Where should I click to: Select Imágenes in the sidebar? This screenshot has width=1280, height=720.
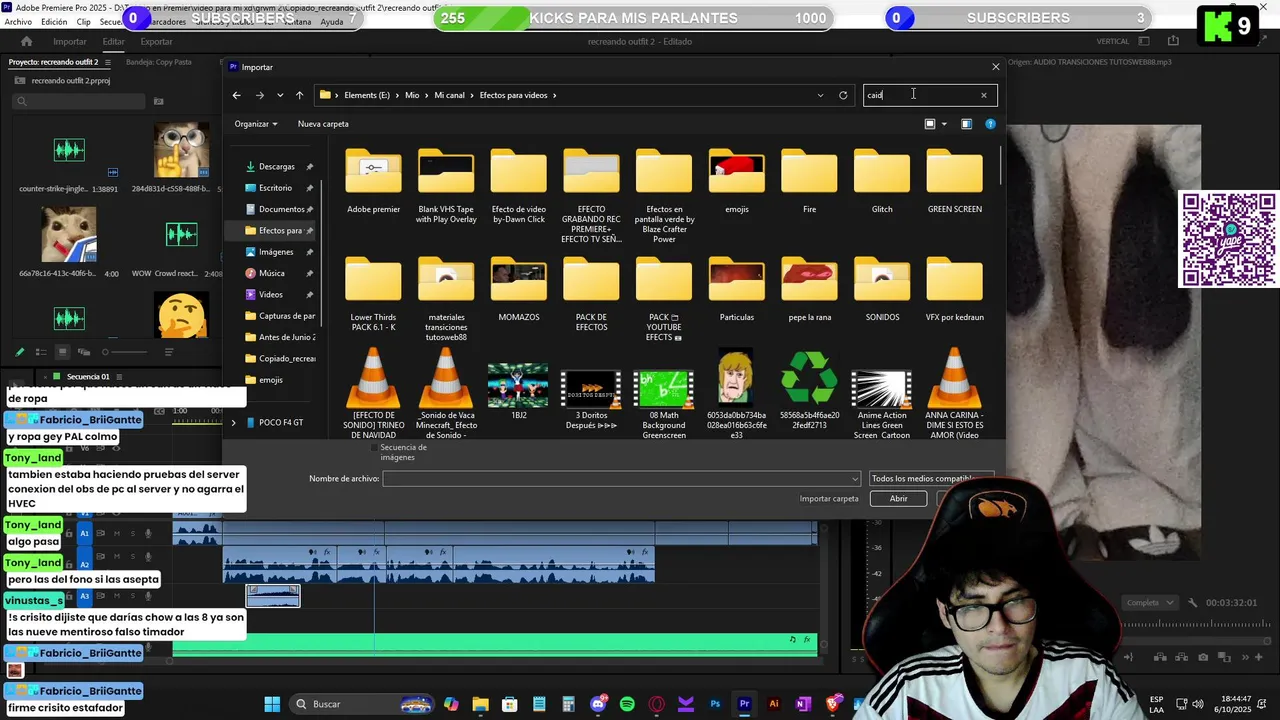276,252
